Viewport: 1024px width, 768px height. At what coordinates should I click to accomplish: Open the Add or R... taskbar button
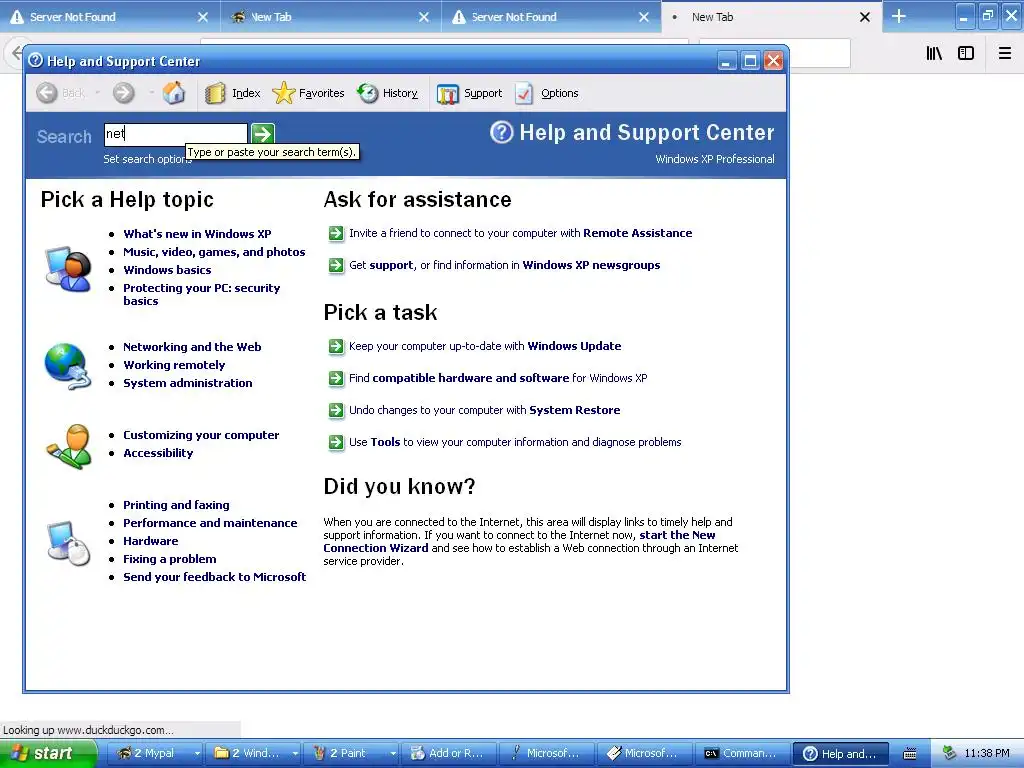tap(449, 754)
